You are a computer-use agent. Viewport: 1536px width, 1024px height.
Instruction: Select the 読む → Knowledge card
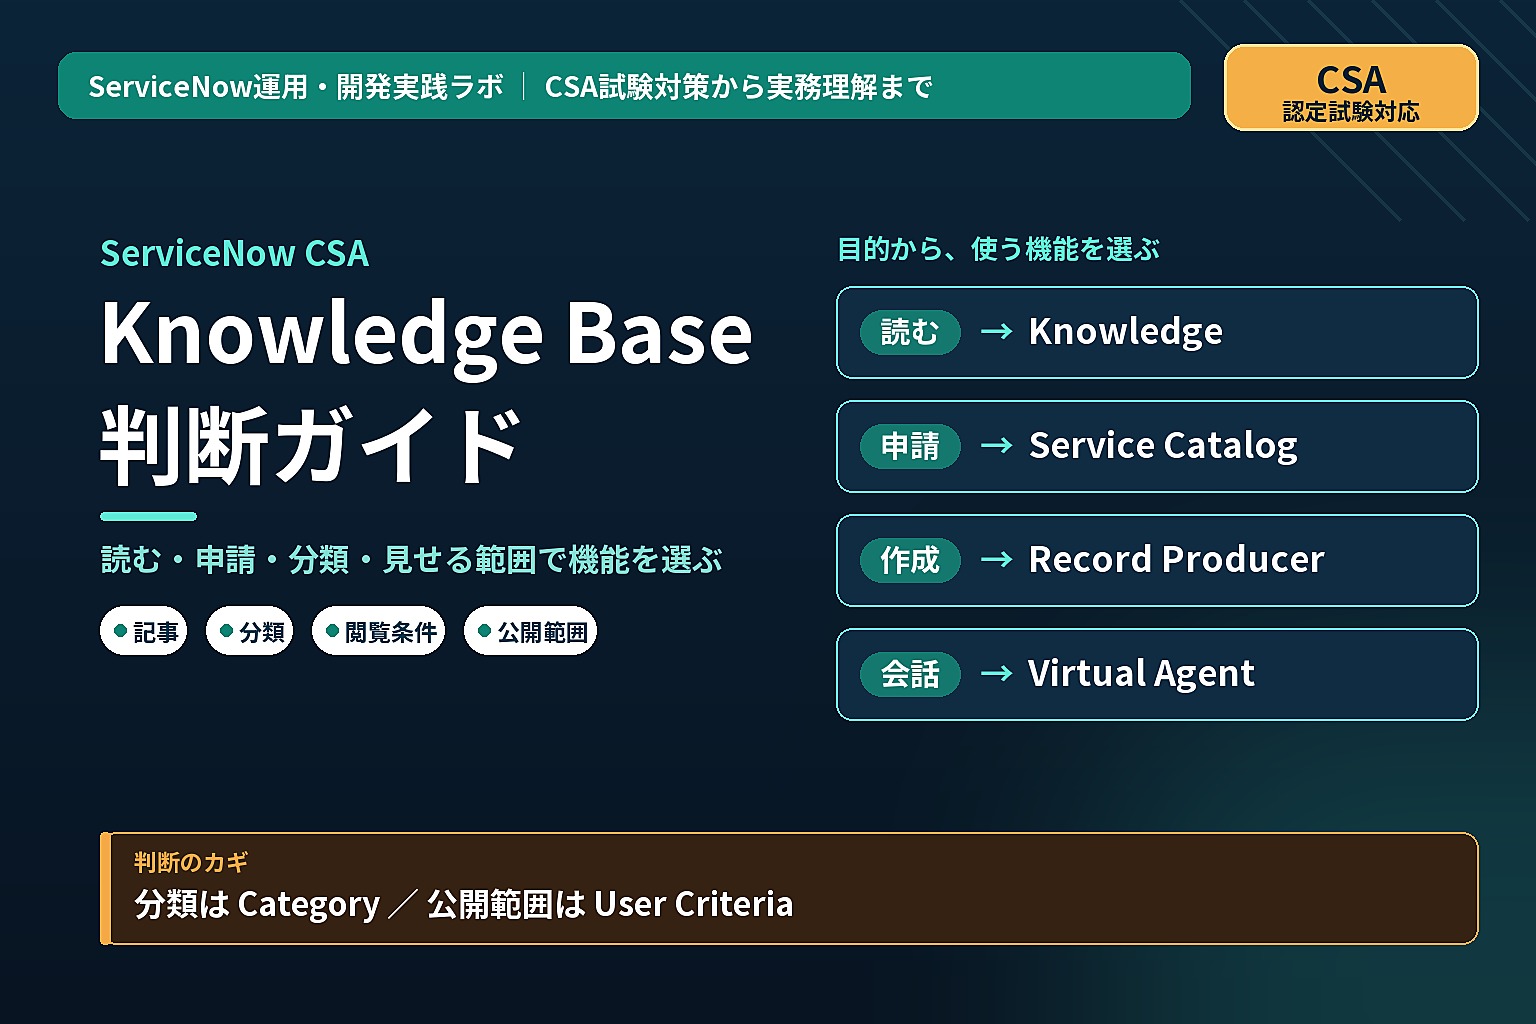click(1157, 332)
